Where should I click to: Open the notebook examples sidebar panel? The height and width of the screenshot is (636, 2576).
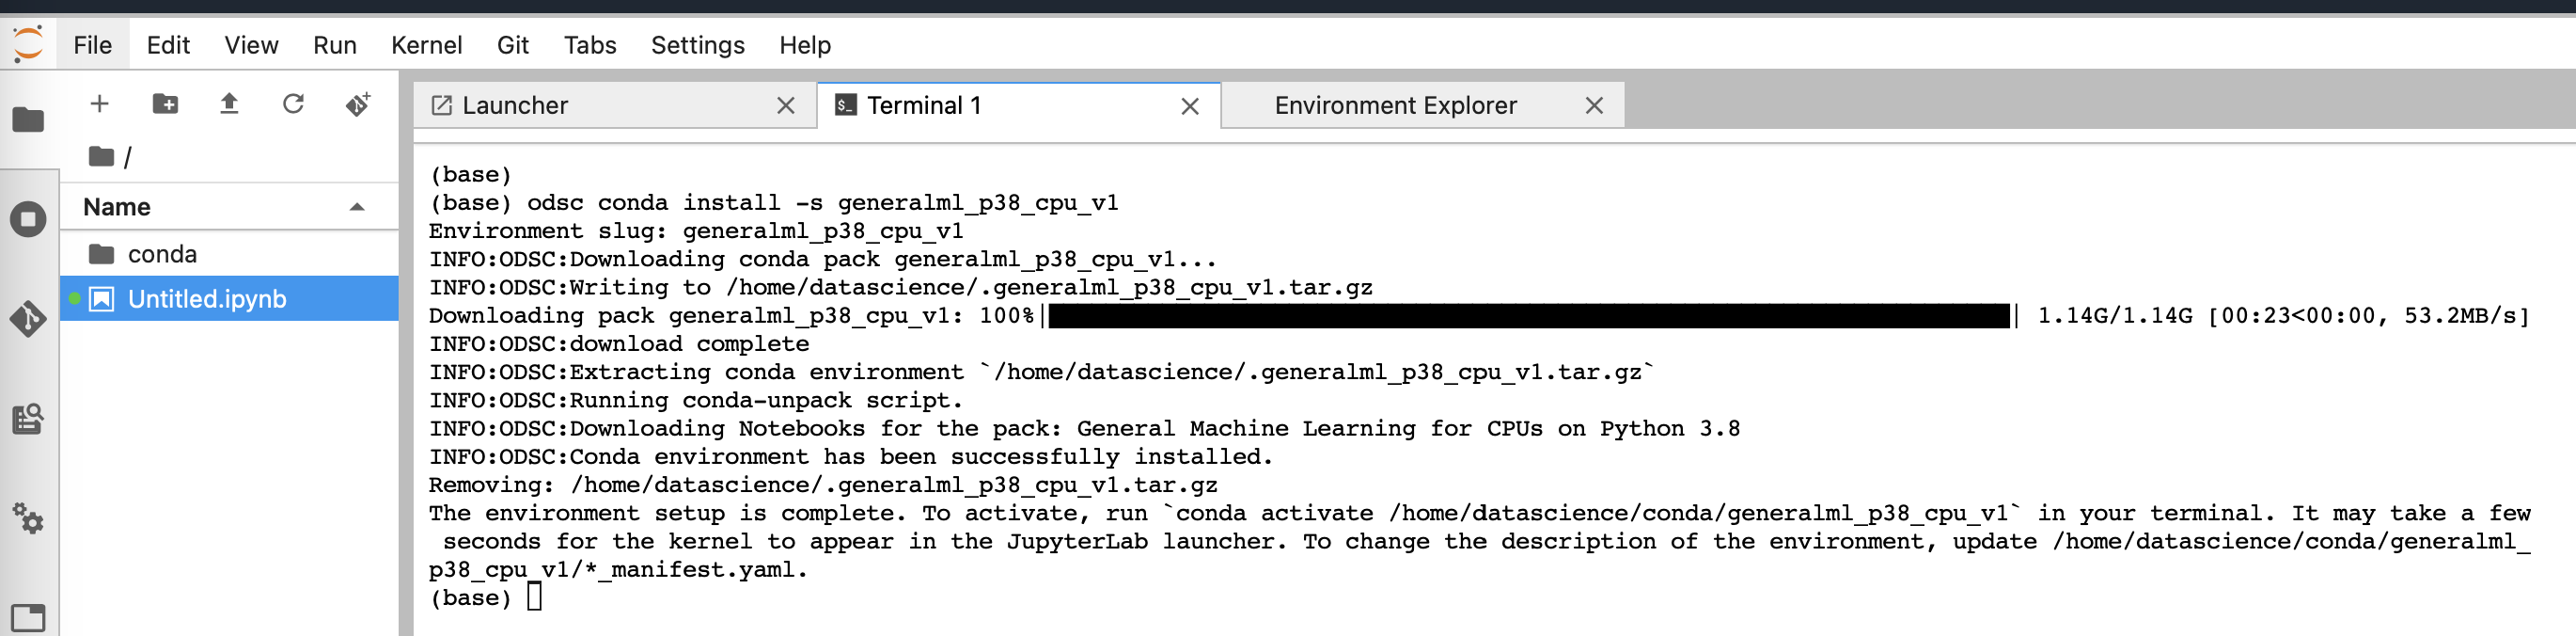tap(28, 420)
